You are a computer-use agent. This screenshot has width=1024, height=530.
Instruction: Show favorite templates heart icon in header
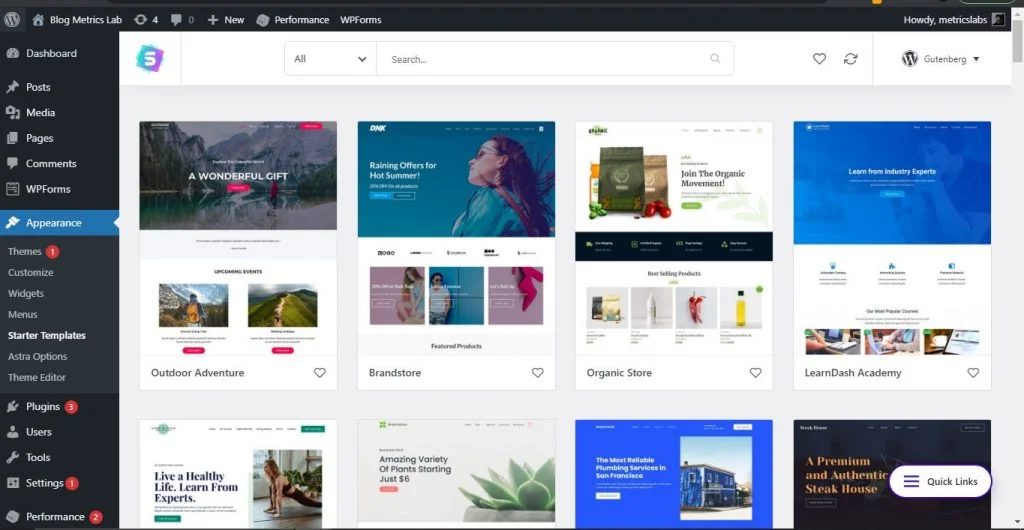coord(819,59)
